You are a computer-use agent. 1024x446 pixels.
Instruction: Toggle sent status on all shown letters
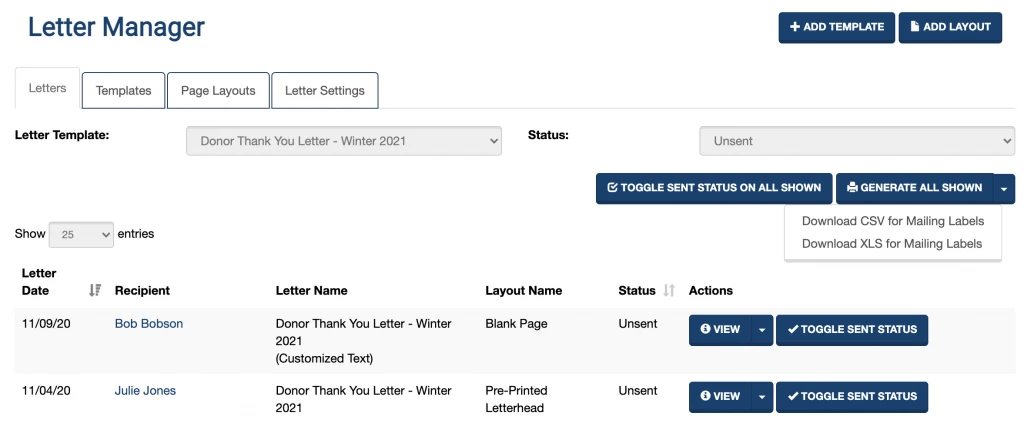coord(714,188)
